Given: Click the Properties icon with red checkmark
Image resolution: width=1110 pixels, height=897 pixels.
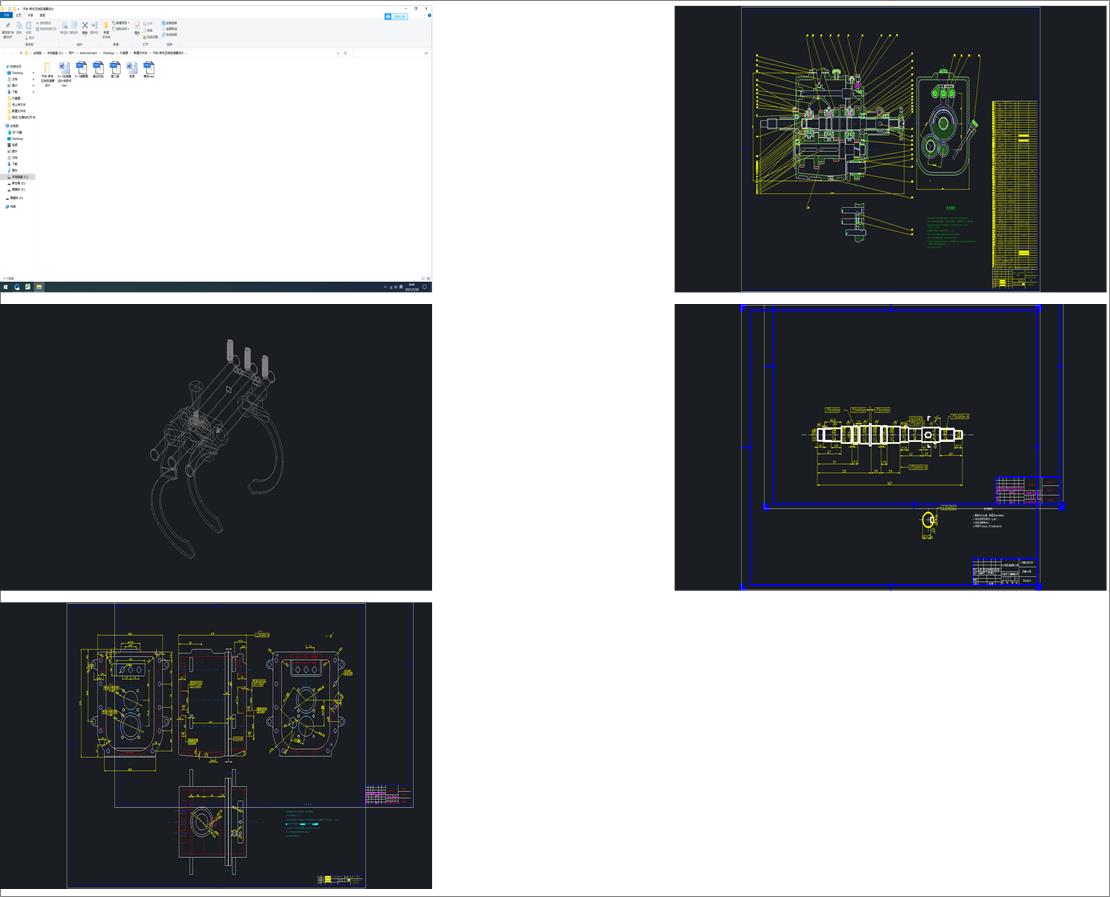Looking at the screenshot, I should [x=138, y=26].
